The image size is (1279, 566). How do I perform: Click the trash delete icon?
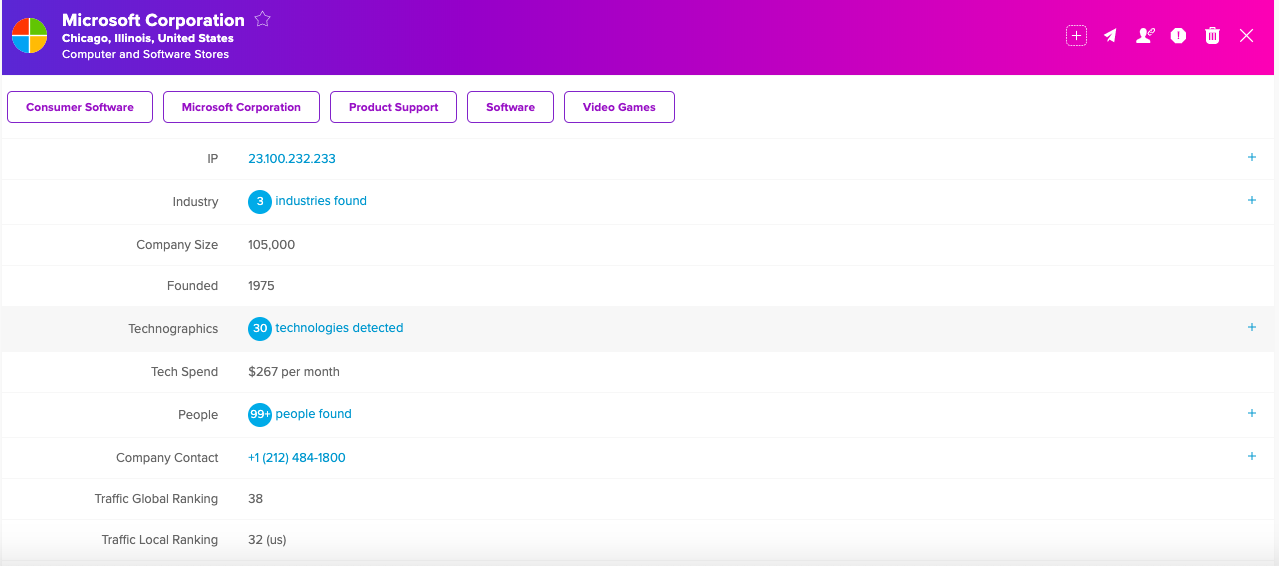pyautogui.click(x=1212, y=36)
